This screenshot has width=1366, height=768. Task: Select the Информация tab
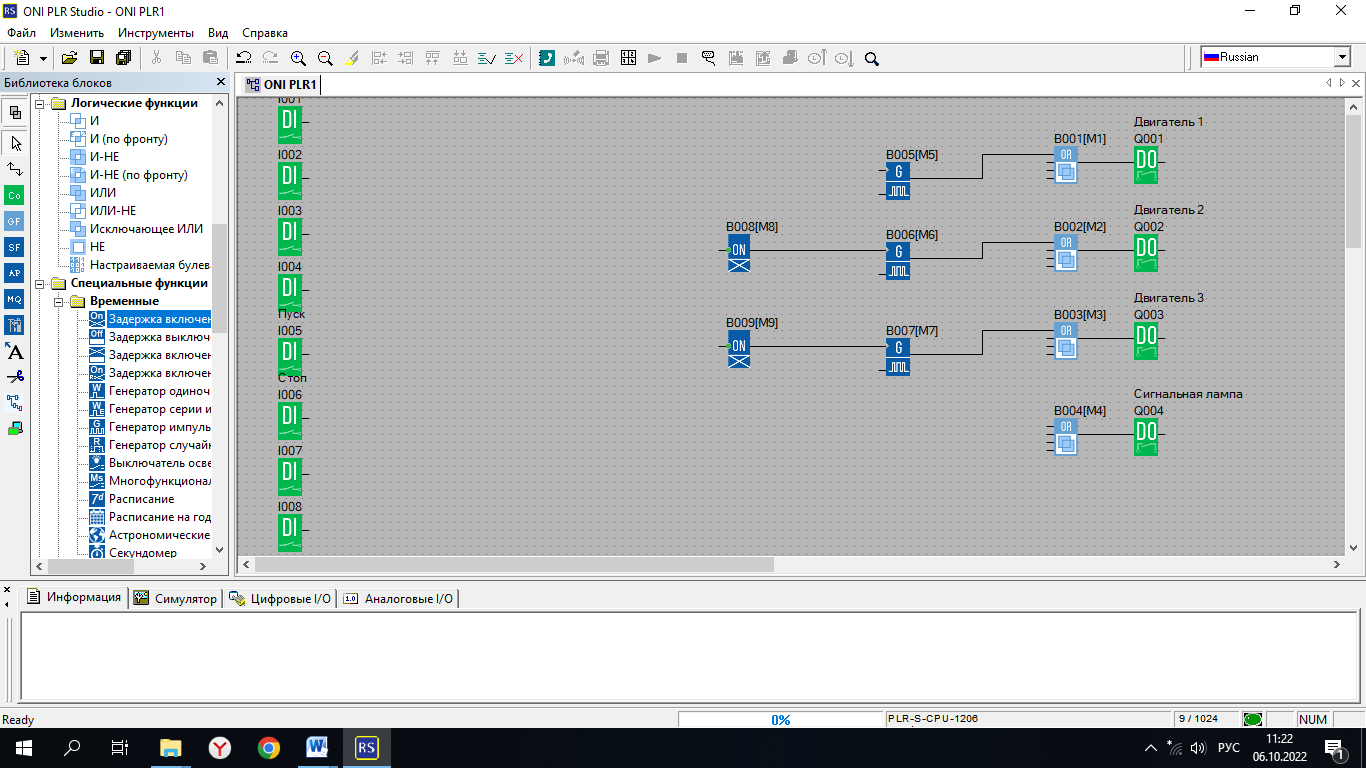click(x=74, y=597)
